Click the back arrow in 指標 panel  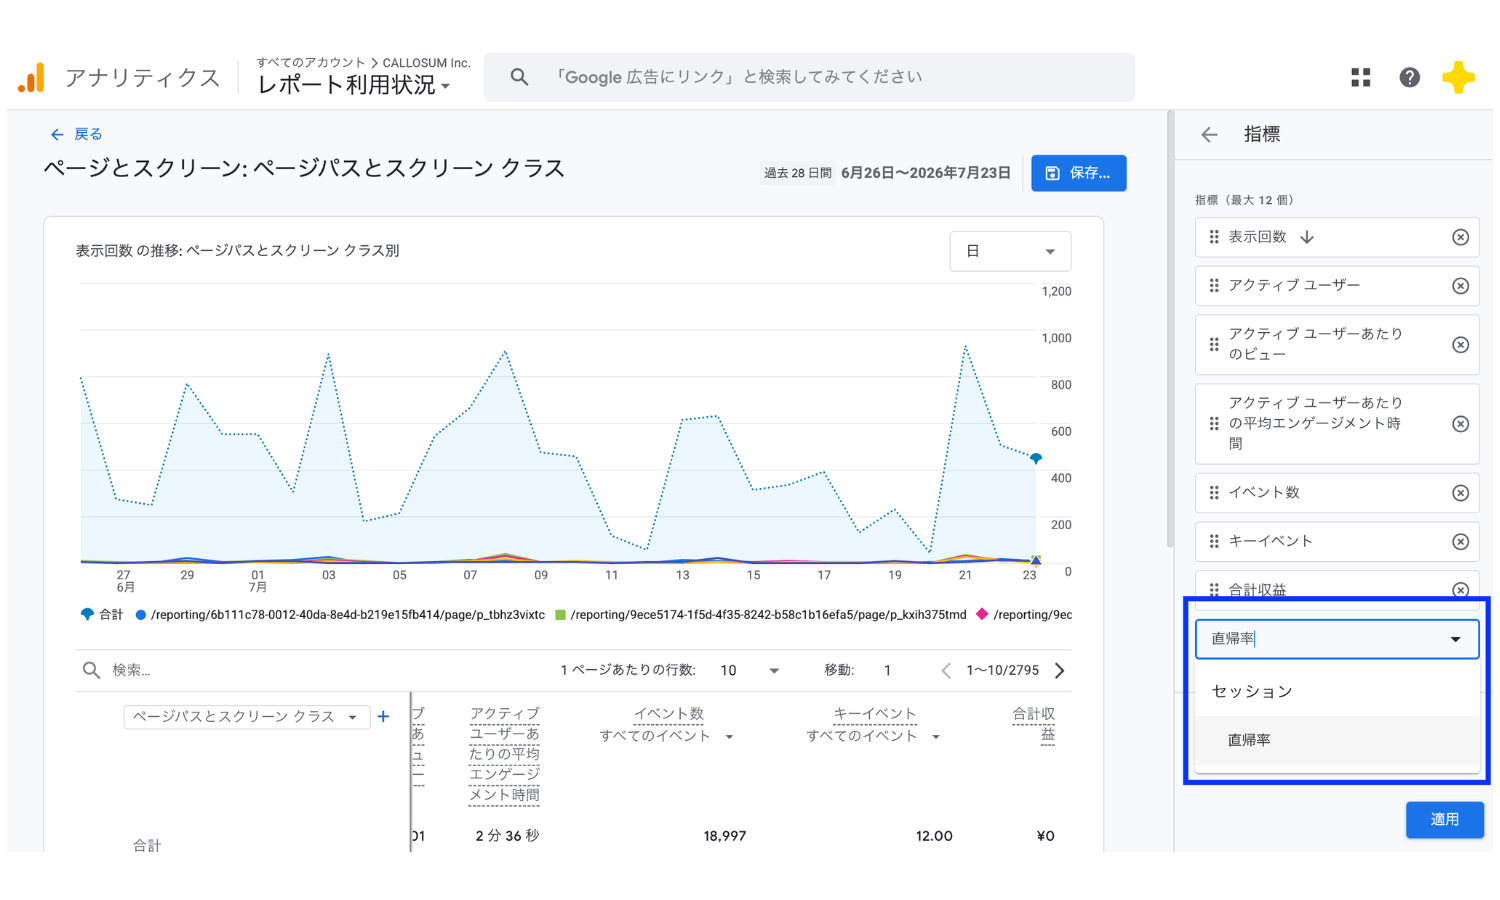tap(1209, 134)
